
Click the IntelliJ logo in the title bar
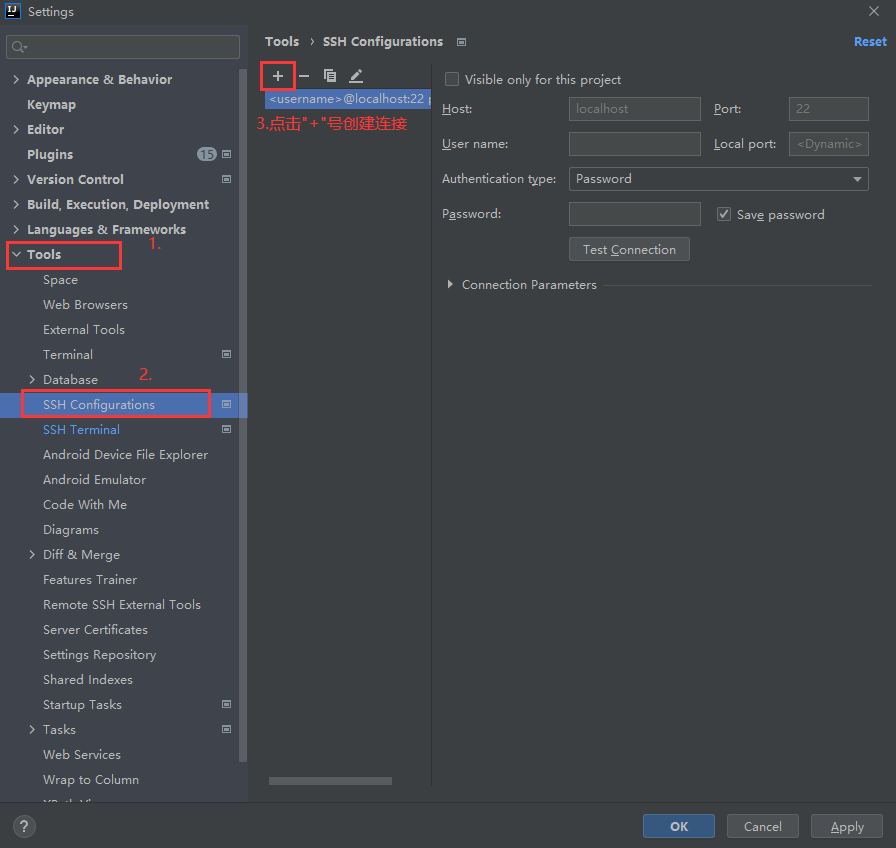pyautogui.click(x=13, y=11)
